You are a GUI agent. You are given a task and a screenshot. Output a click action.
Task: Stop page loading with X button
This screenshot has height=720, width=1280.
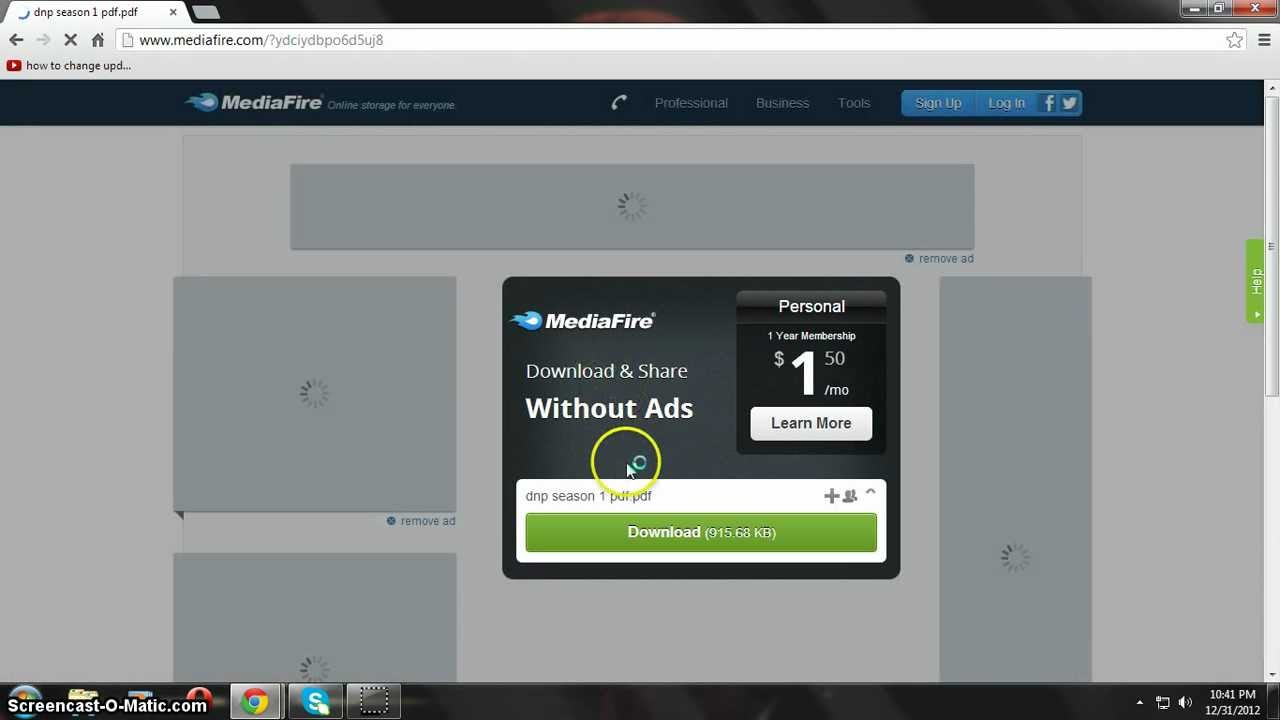[70, 40]
